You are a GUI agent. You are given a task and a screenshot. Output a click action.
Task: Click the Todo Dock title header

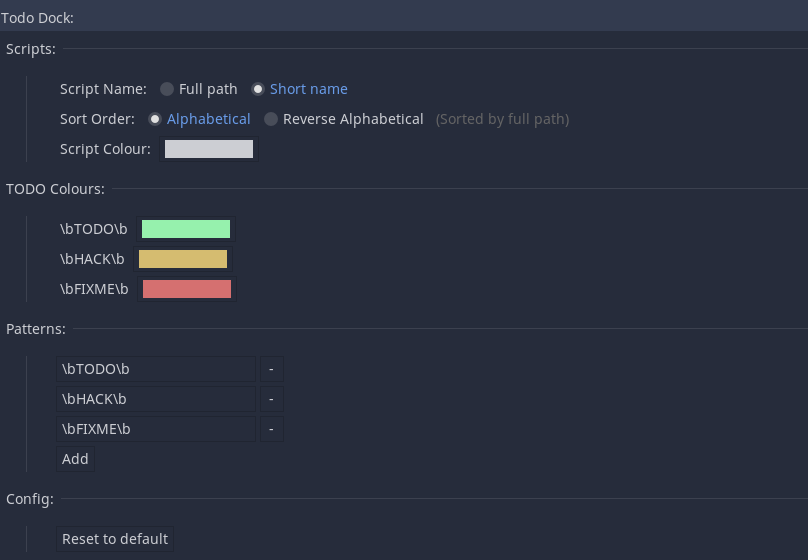[x=37, y=18]
